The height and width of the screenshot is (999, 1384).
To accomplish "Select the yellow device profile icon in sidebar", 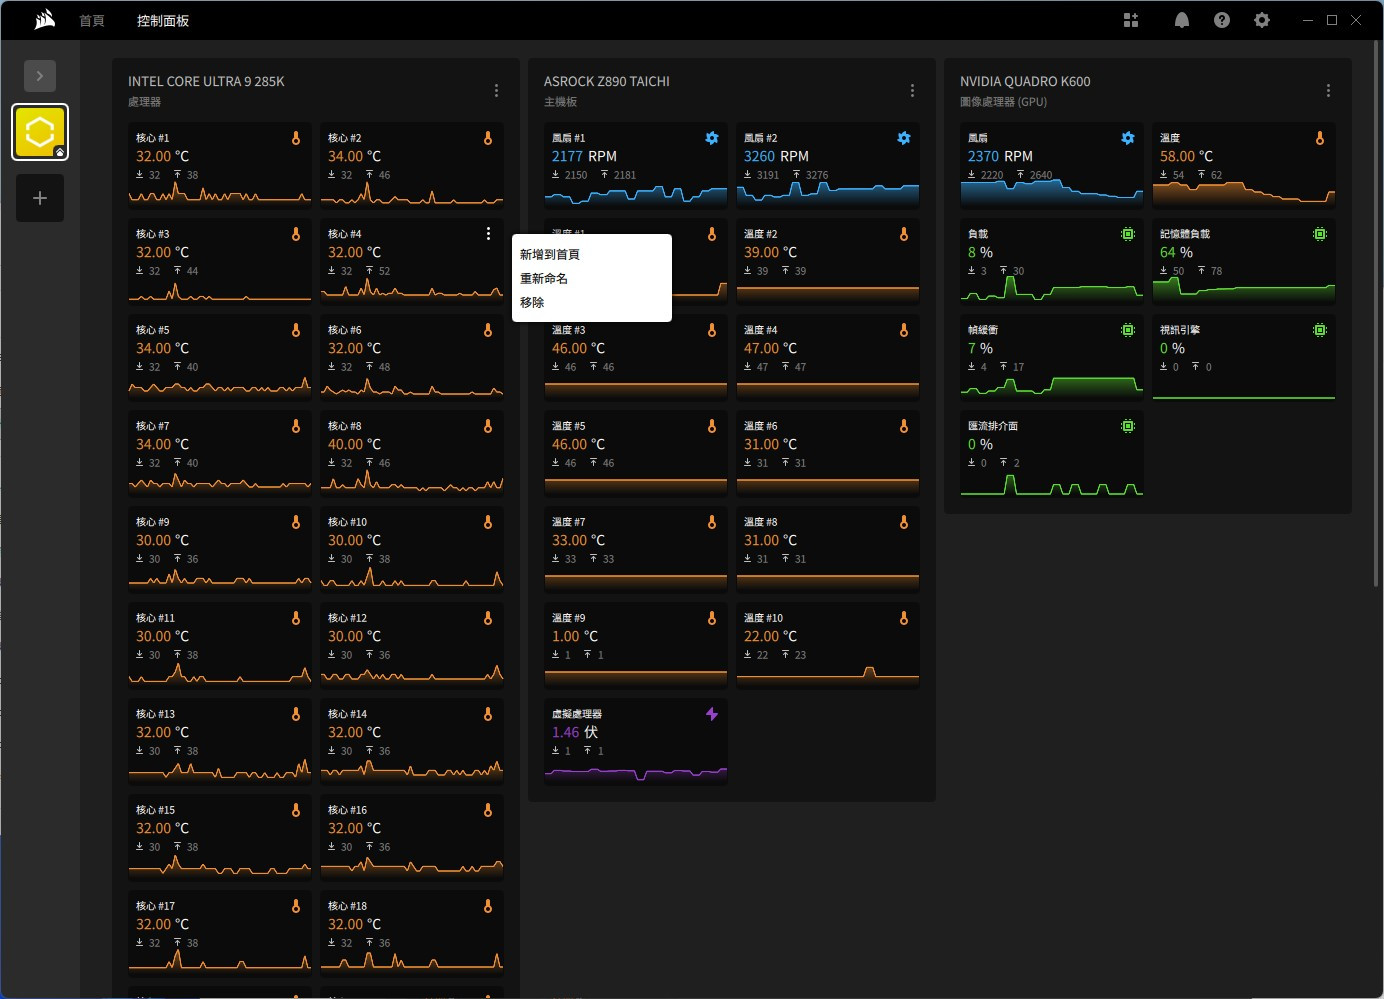I will coord(40,132).
